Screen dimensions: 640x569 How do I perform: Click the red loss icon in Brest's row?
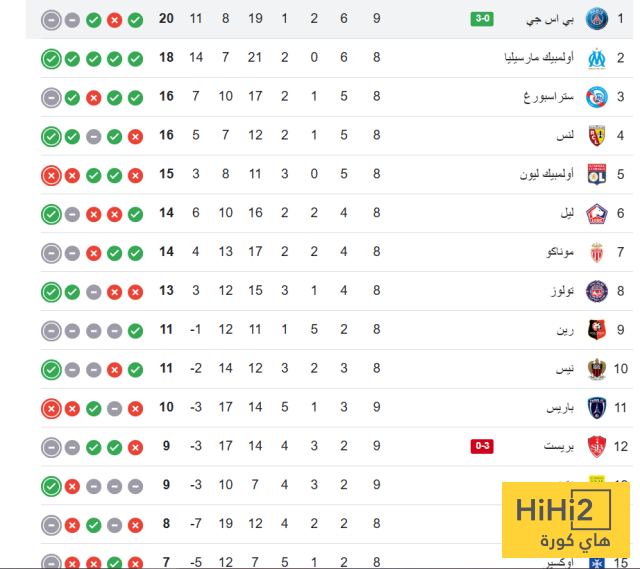pos(135,447)
